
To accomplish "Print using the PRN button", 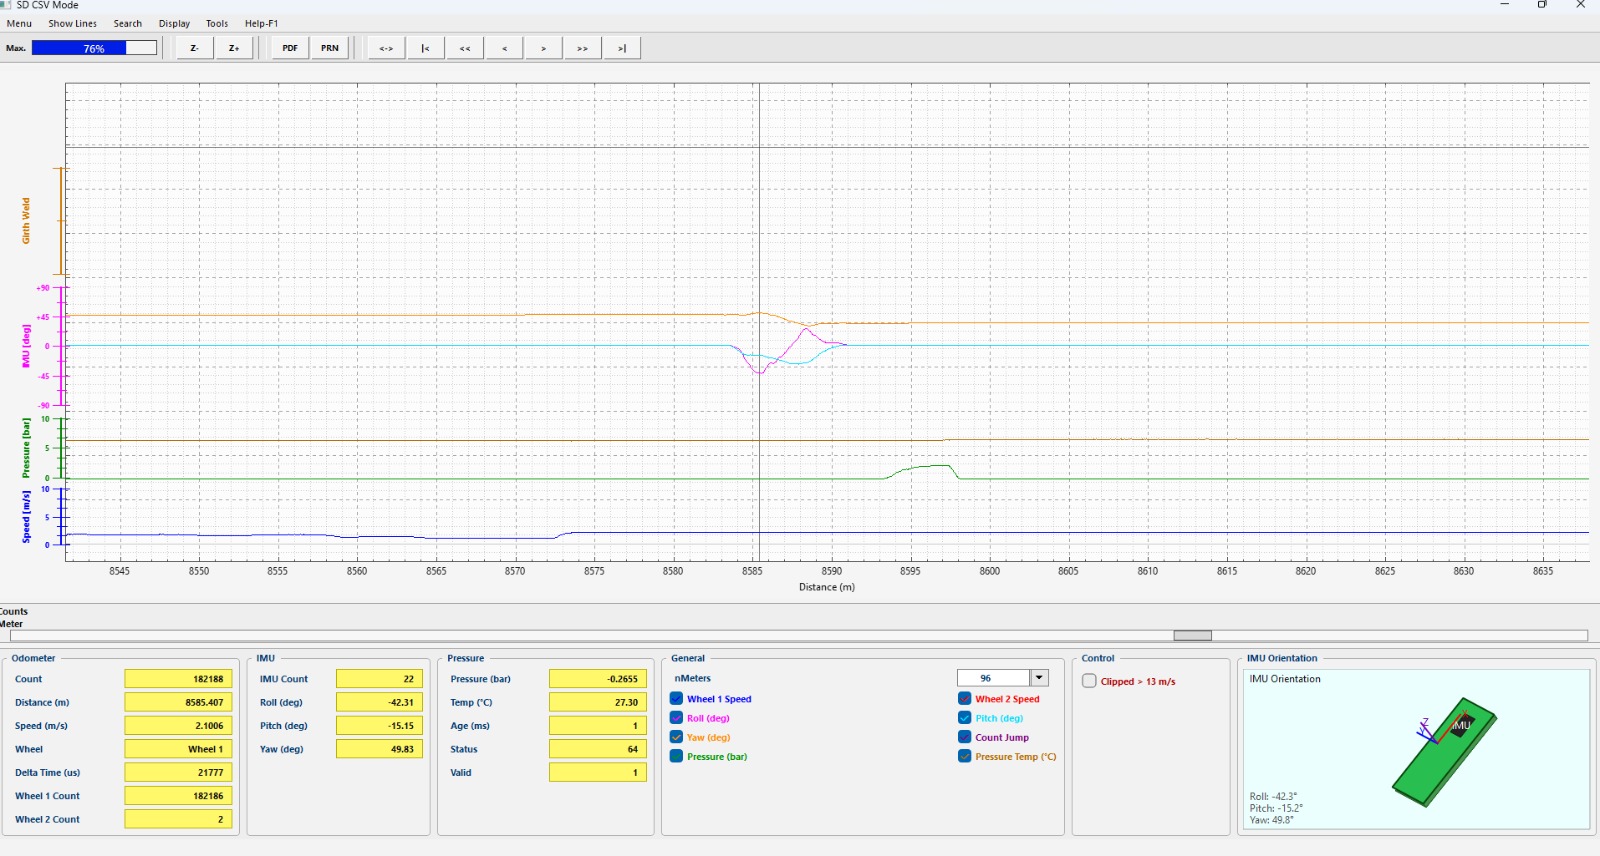I will coord(330,48).
